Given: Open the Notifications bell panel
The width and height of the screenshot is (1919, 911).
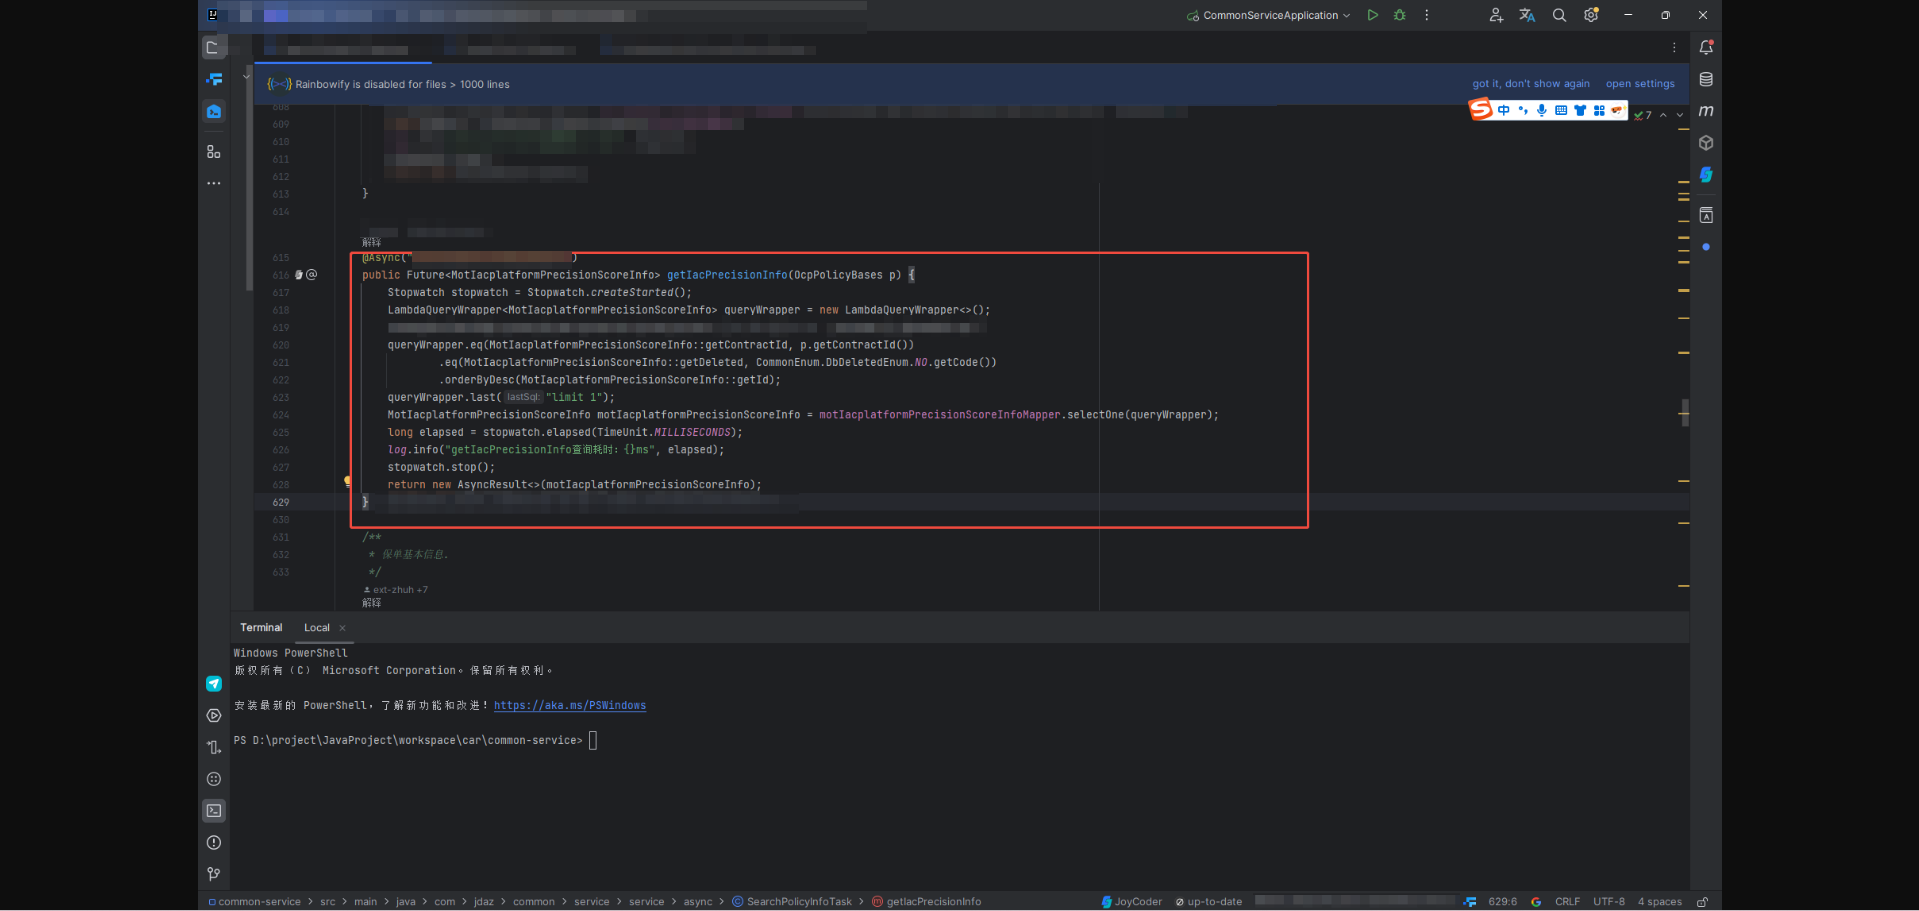Looking at the screenshot, I should [1706, 47].
